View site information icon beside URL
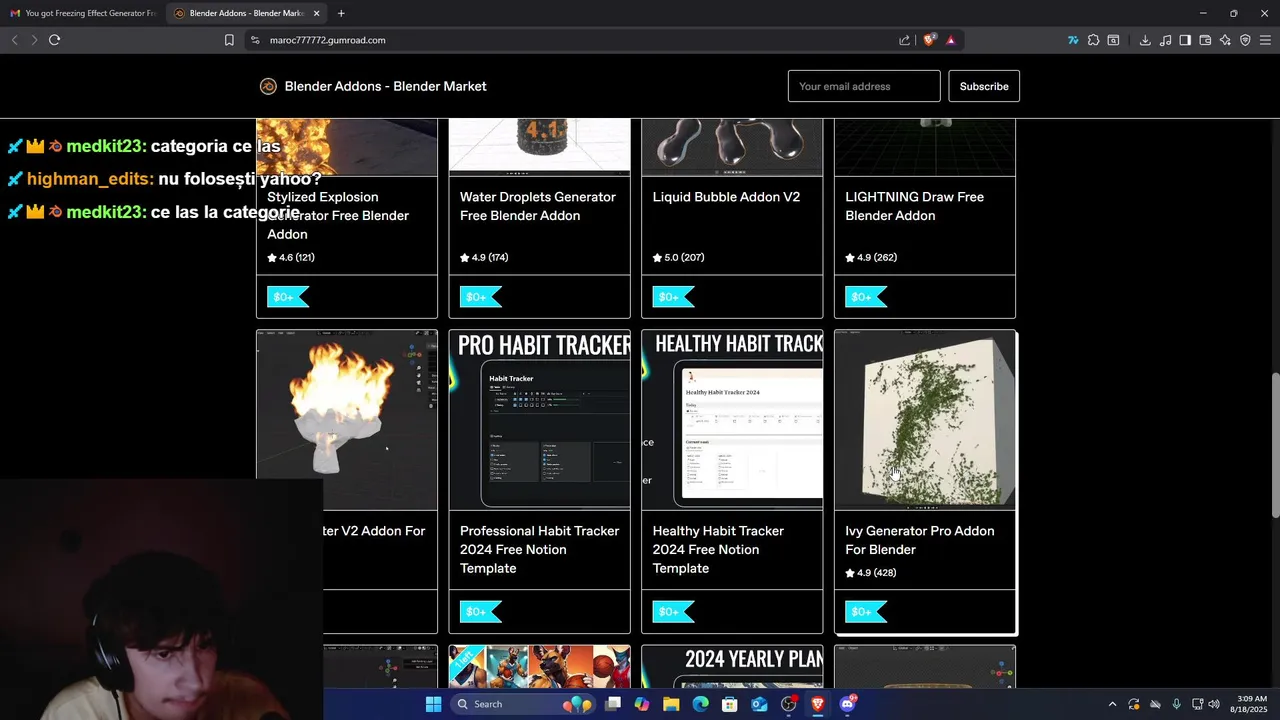The image size is (1280, 720). (255, 40)
